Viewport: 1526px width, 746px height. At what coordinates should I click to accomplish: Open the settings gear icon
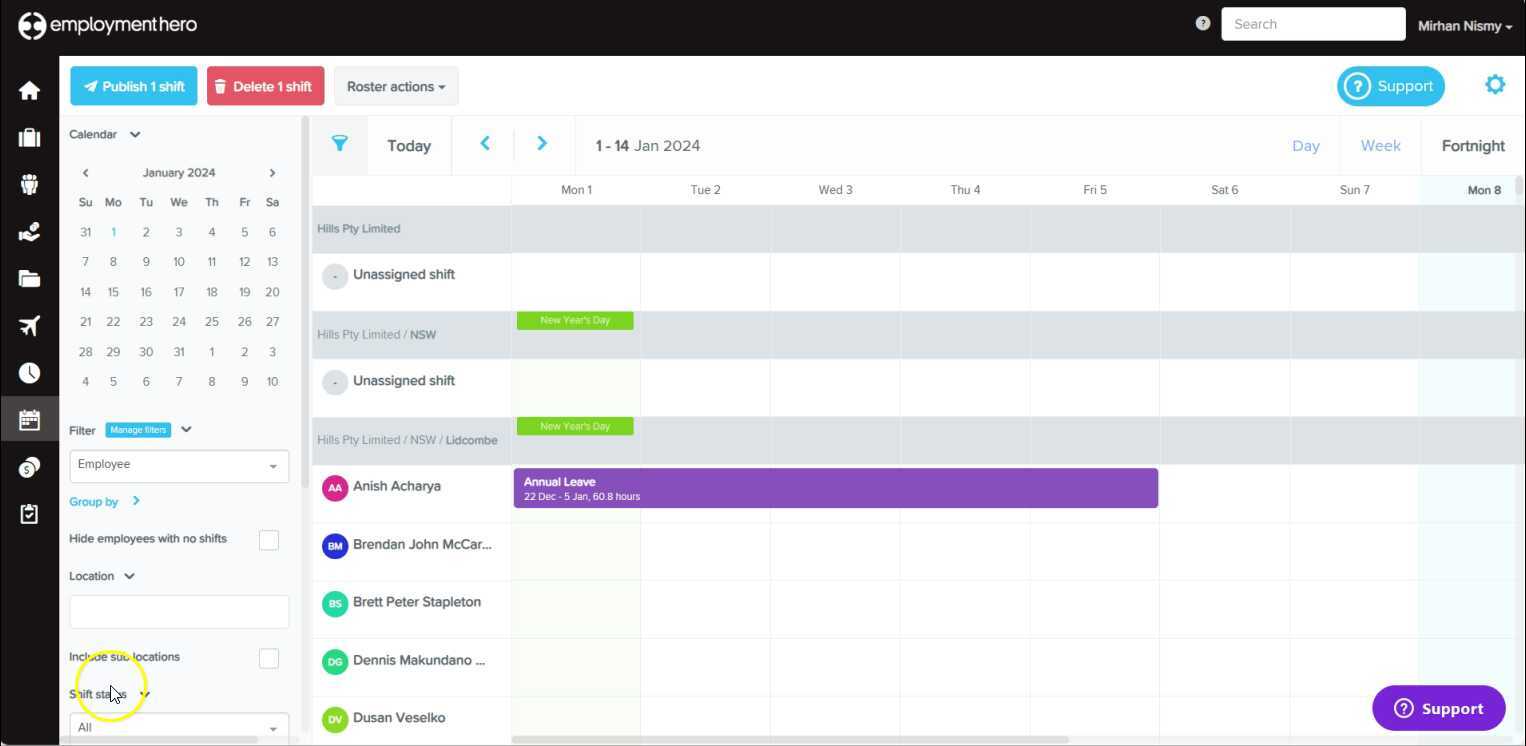[1495, 85]
